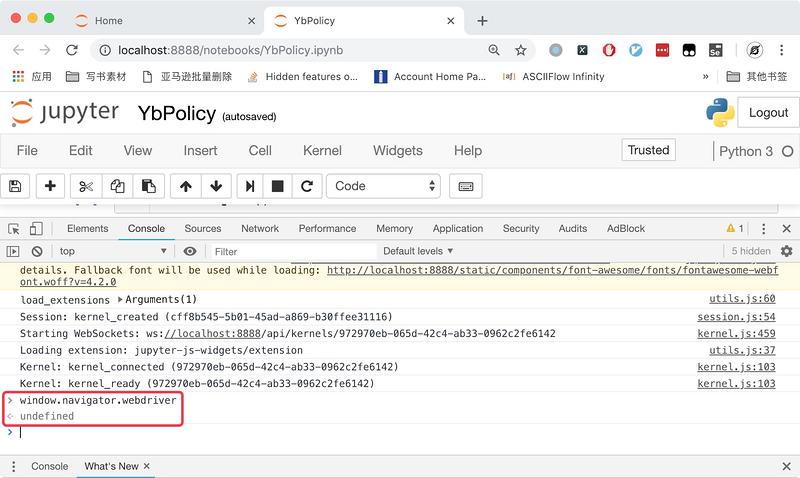Screen dimensions: 800x478
Task: Run cell and step forward icon
Action: point(250,186)
